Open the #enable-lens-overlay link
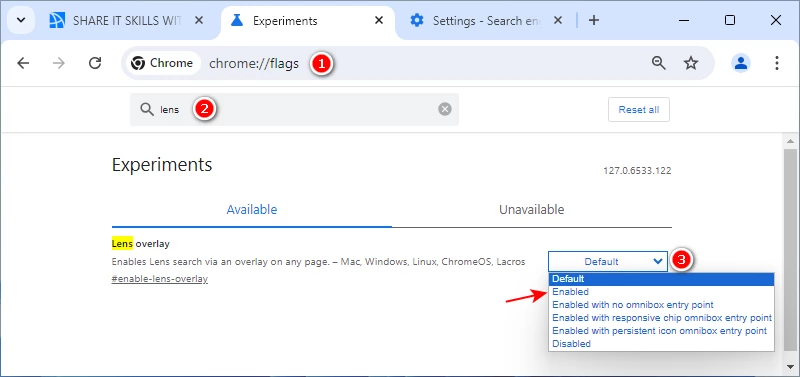 (160, 279)
